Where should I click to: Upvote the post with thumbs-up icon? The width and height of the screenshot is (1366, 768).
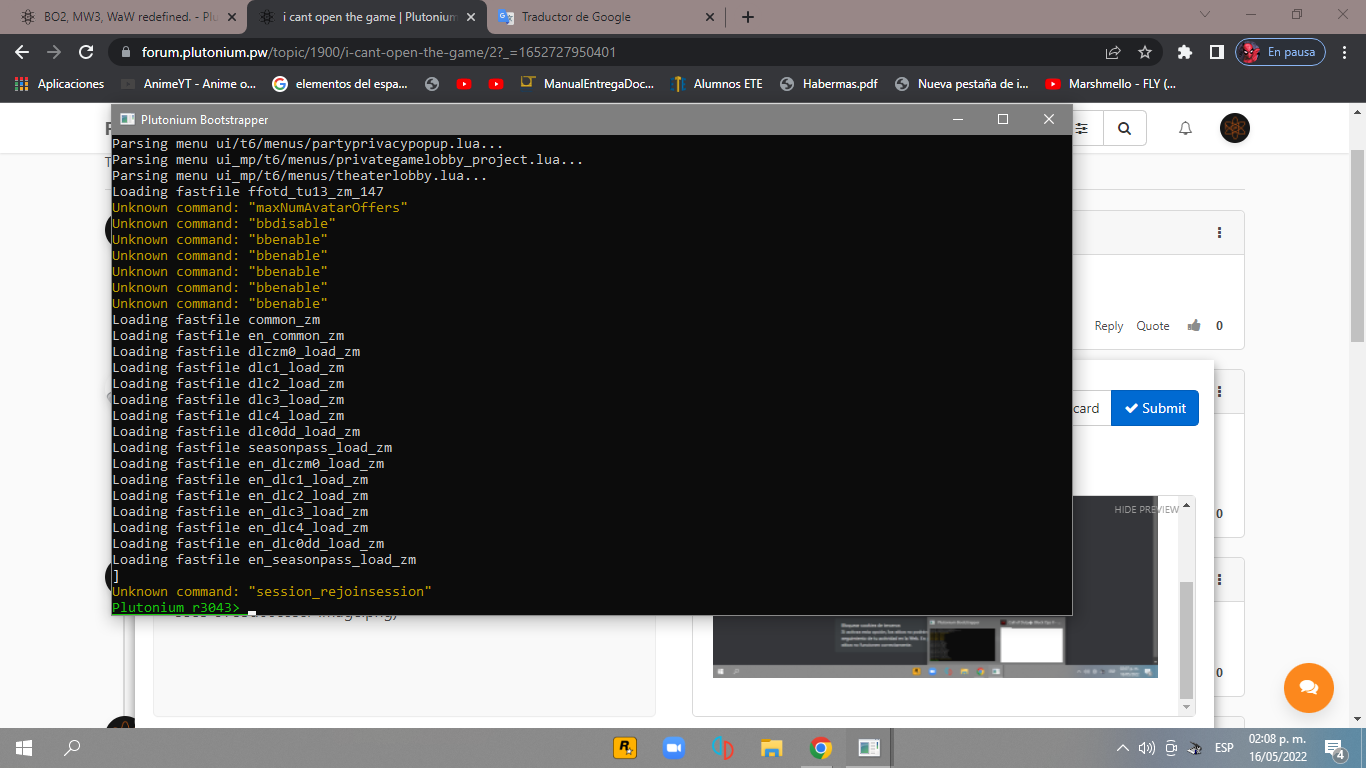click(x=1194, y=326)
